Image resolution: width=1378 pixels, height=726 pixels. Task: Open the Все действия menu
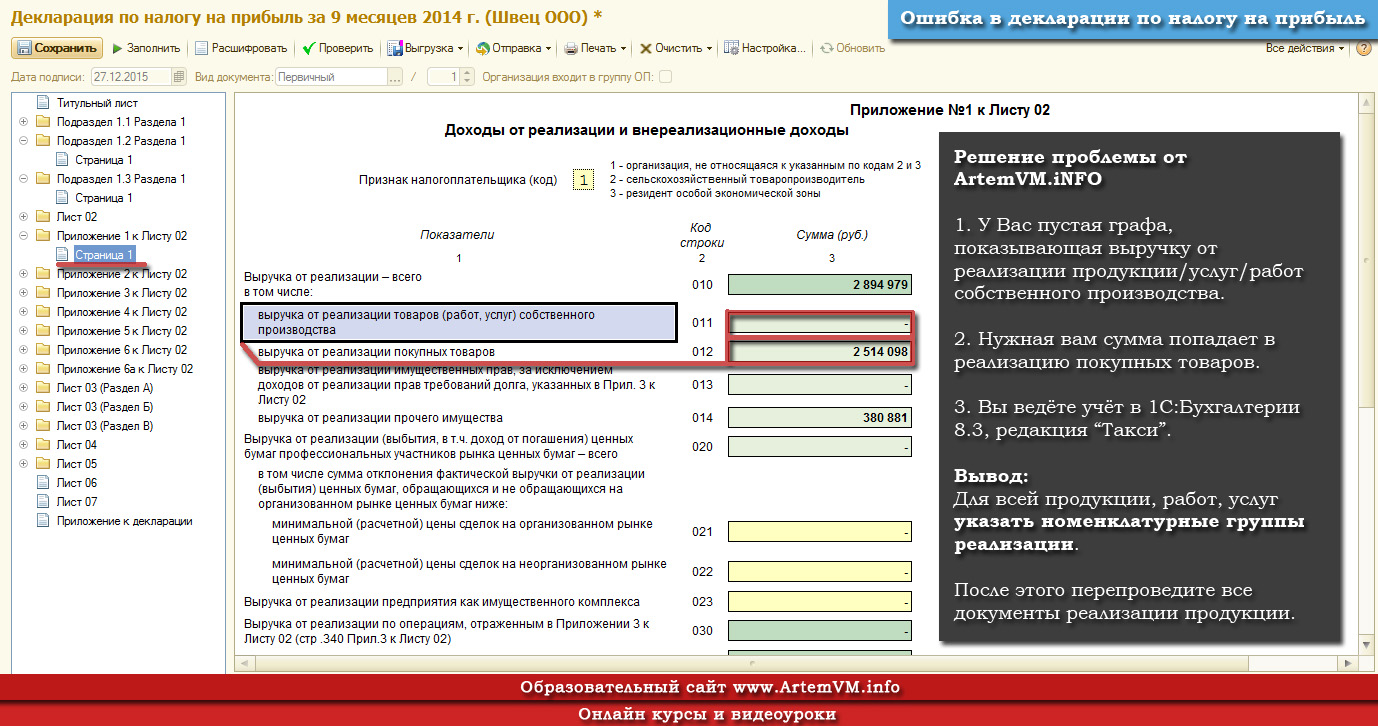click(x=1304, y=48)
